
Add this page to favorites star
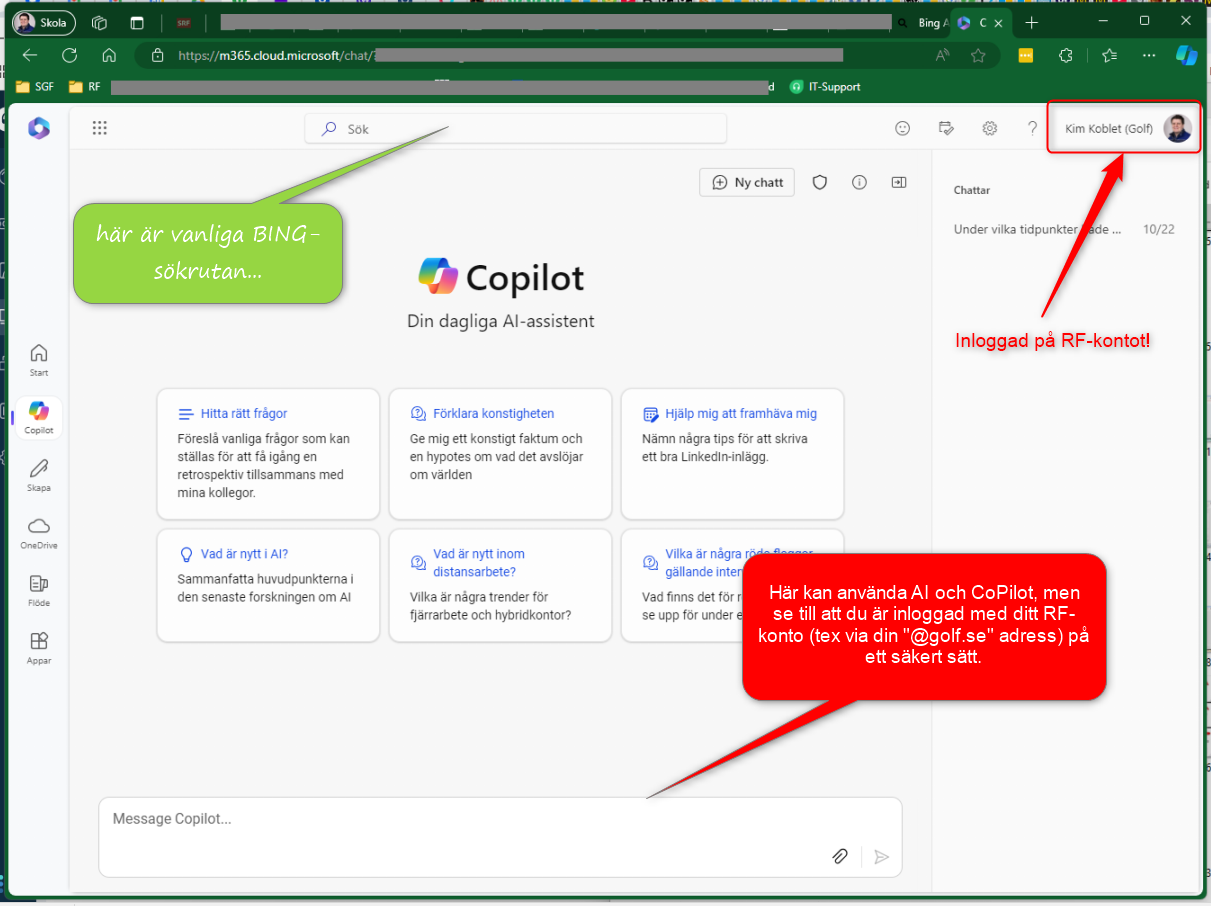978,55
